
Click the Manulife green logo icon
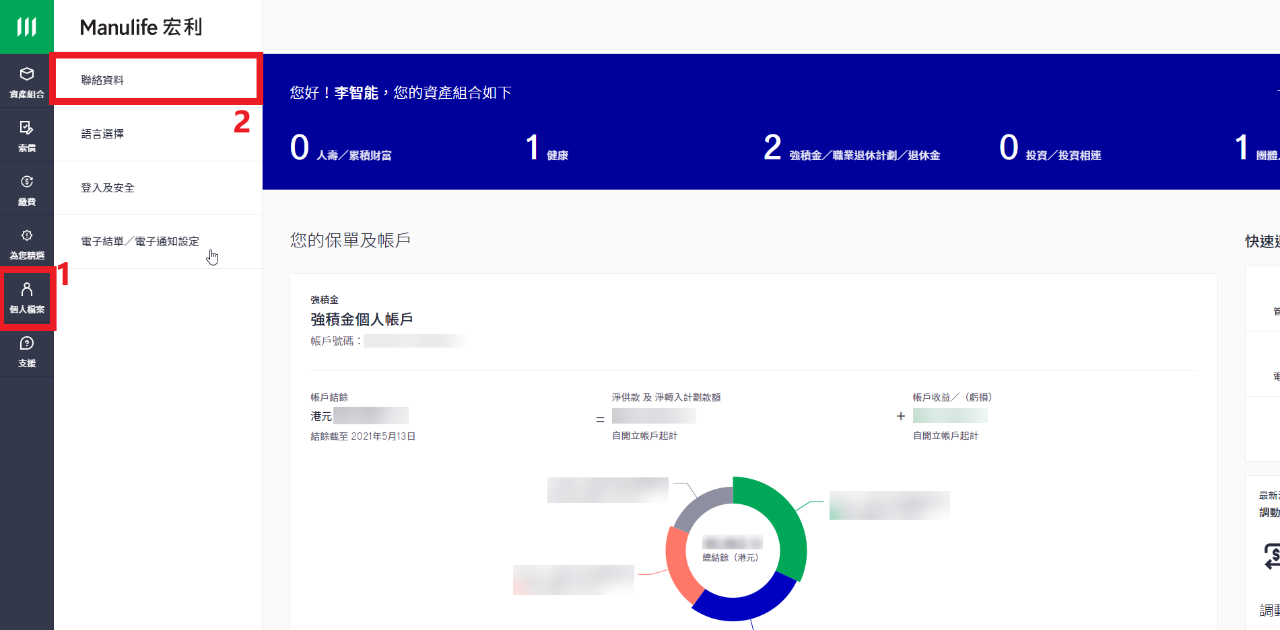27,27
